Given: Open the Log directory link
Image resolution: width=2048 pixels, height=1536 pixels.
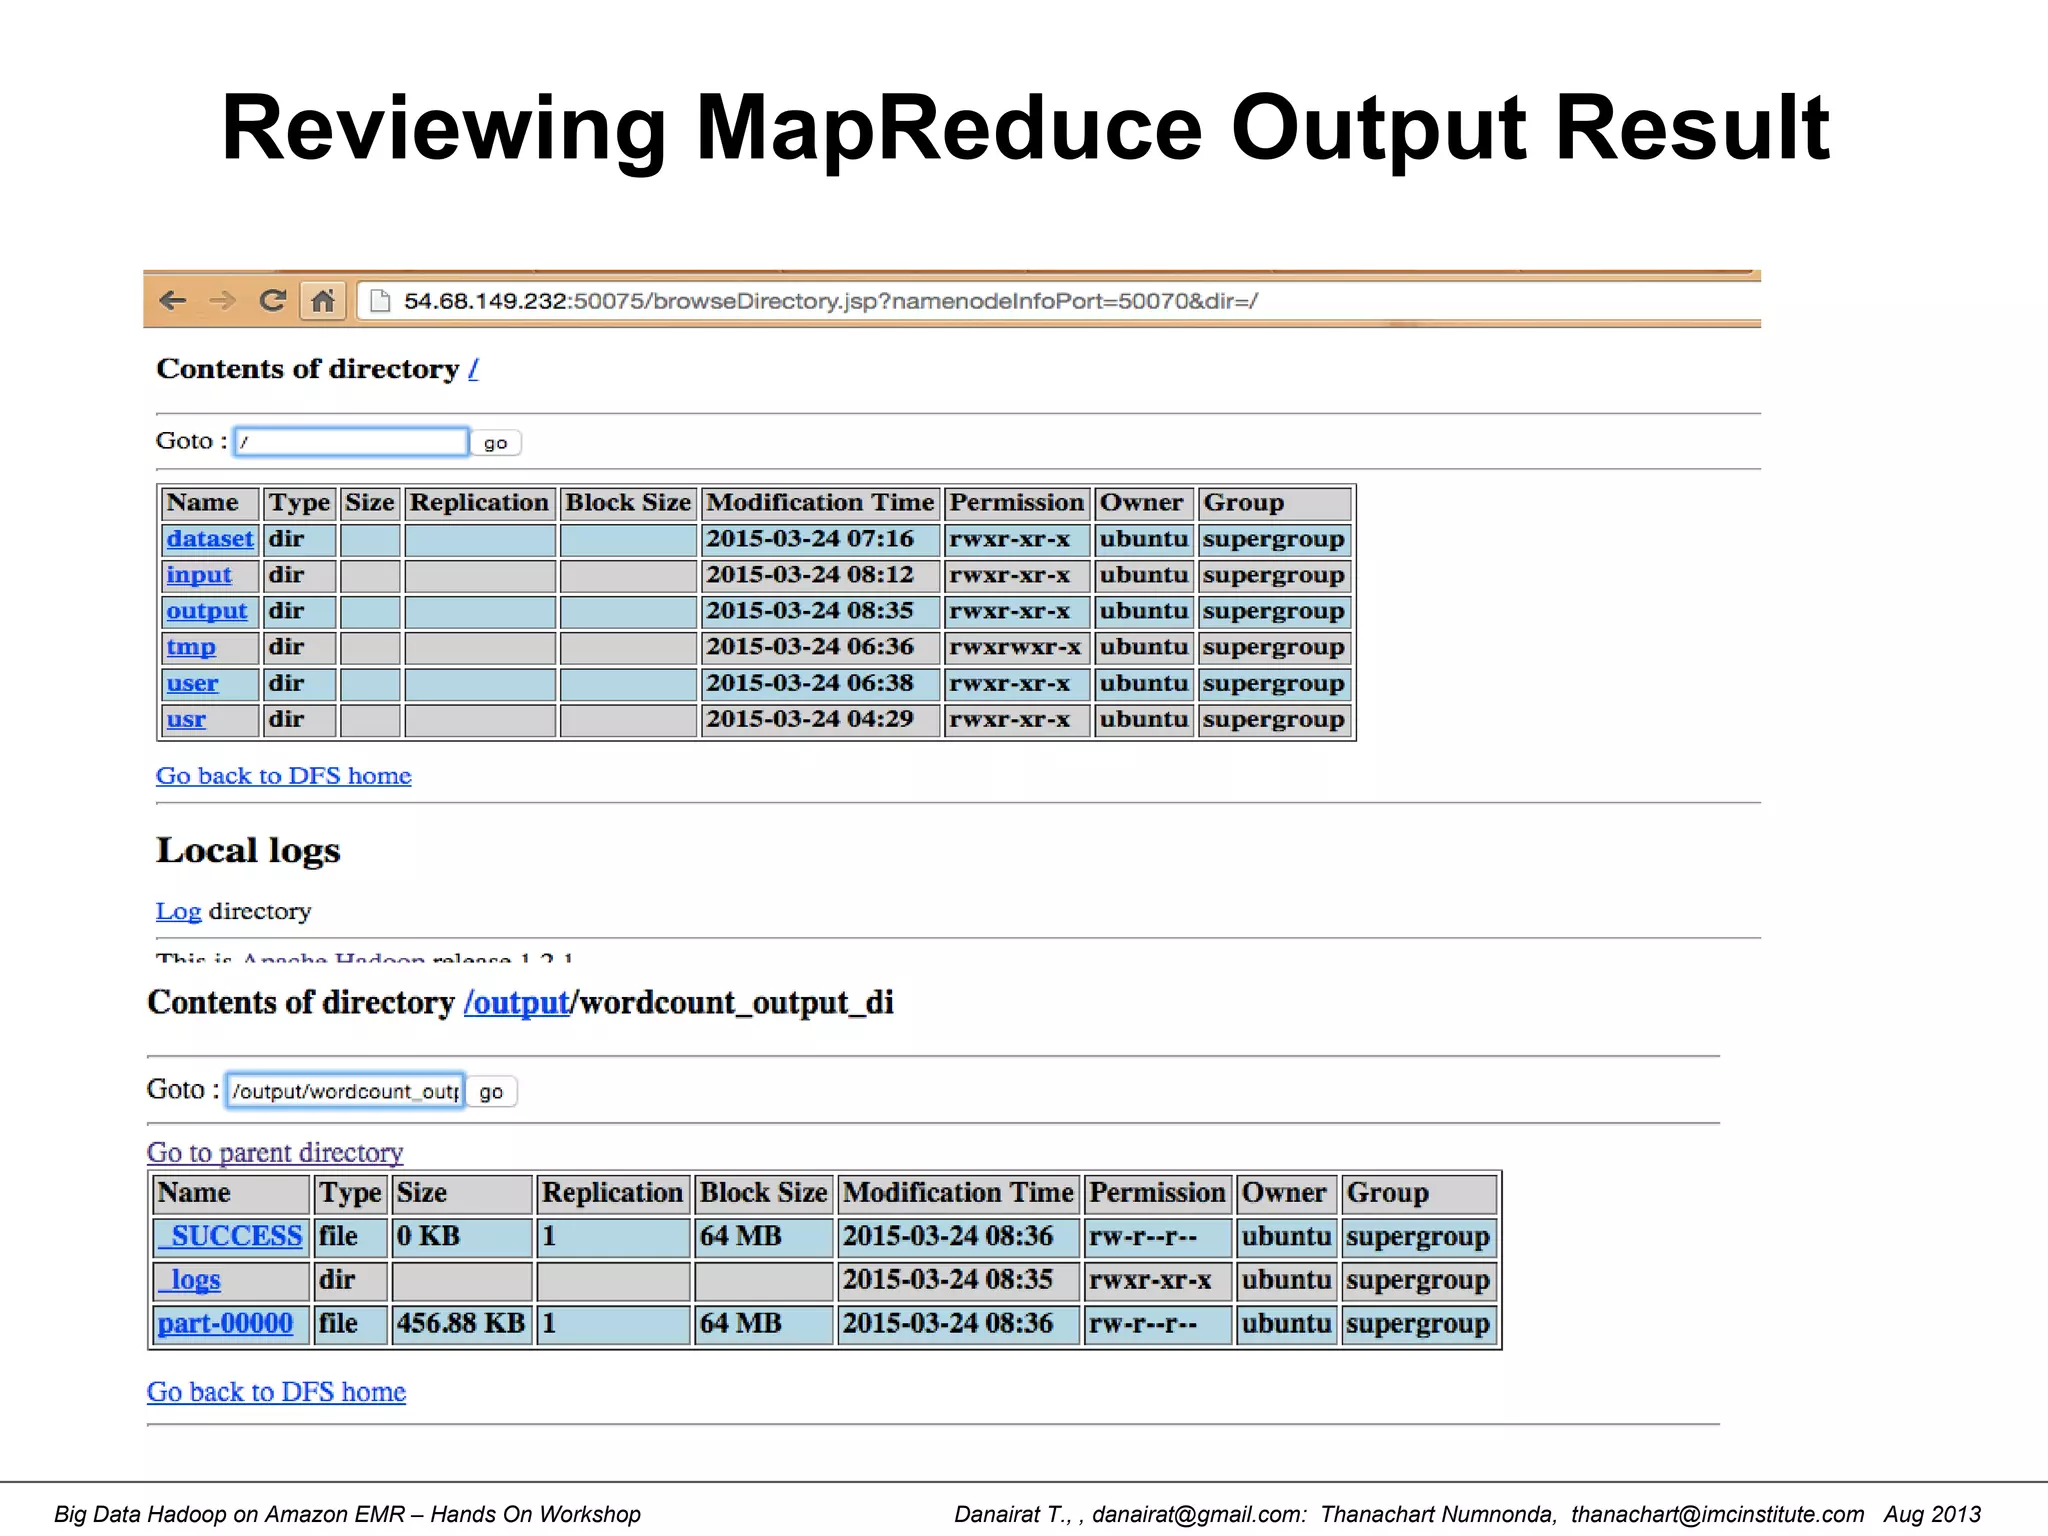Looking at the screenshot, I should click(178, 911).
